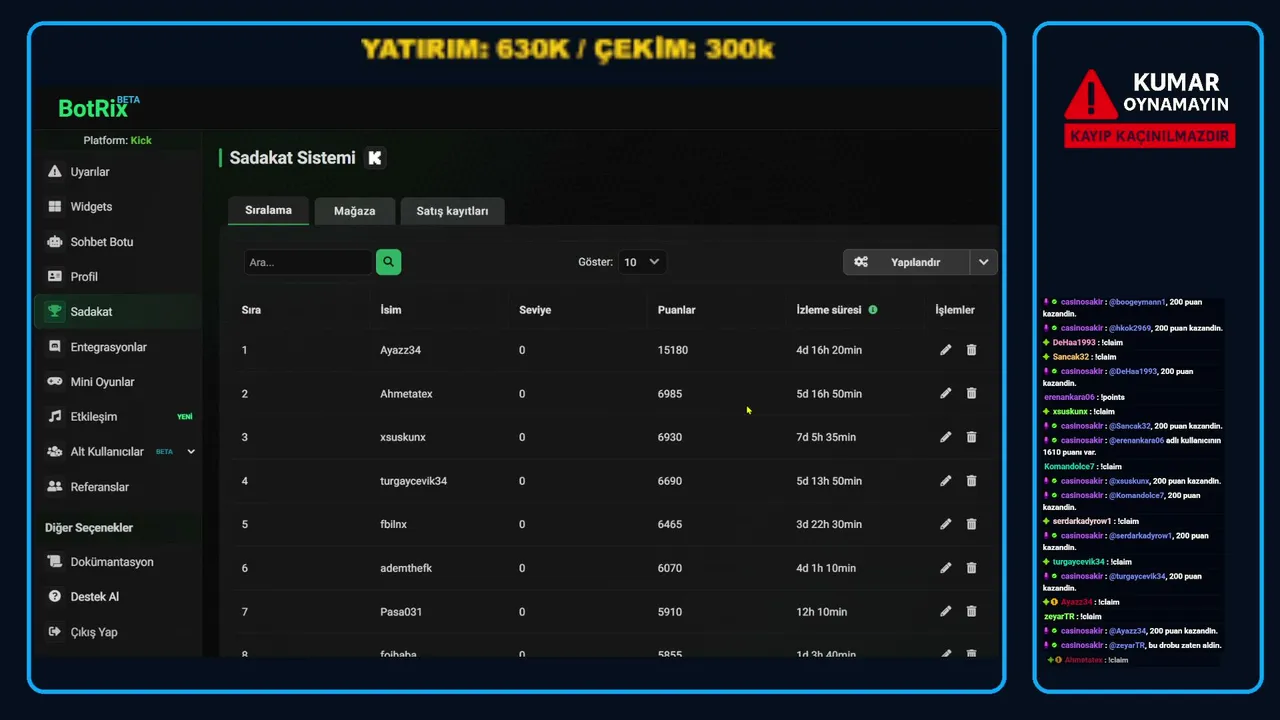
Task: Click the Çıkış Yap logout icon
Action: click(x=54, y=632)
